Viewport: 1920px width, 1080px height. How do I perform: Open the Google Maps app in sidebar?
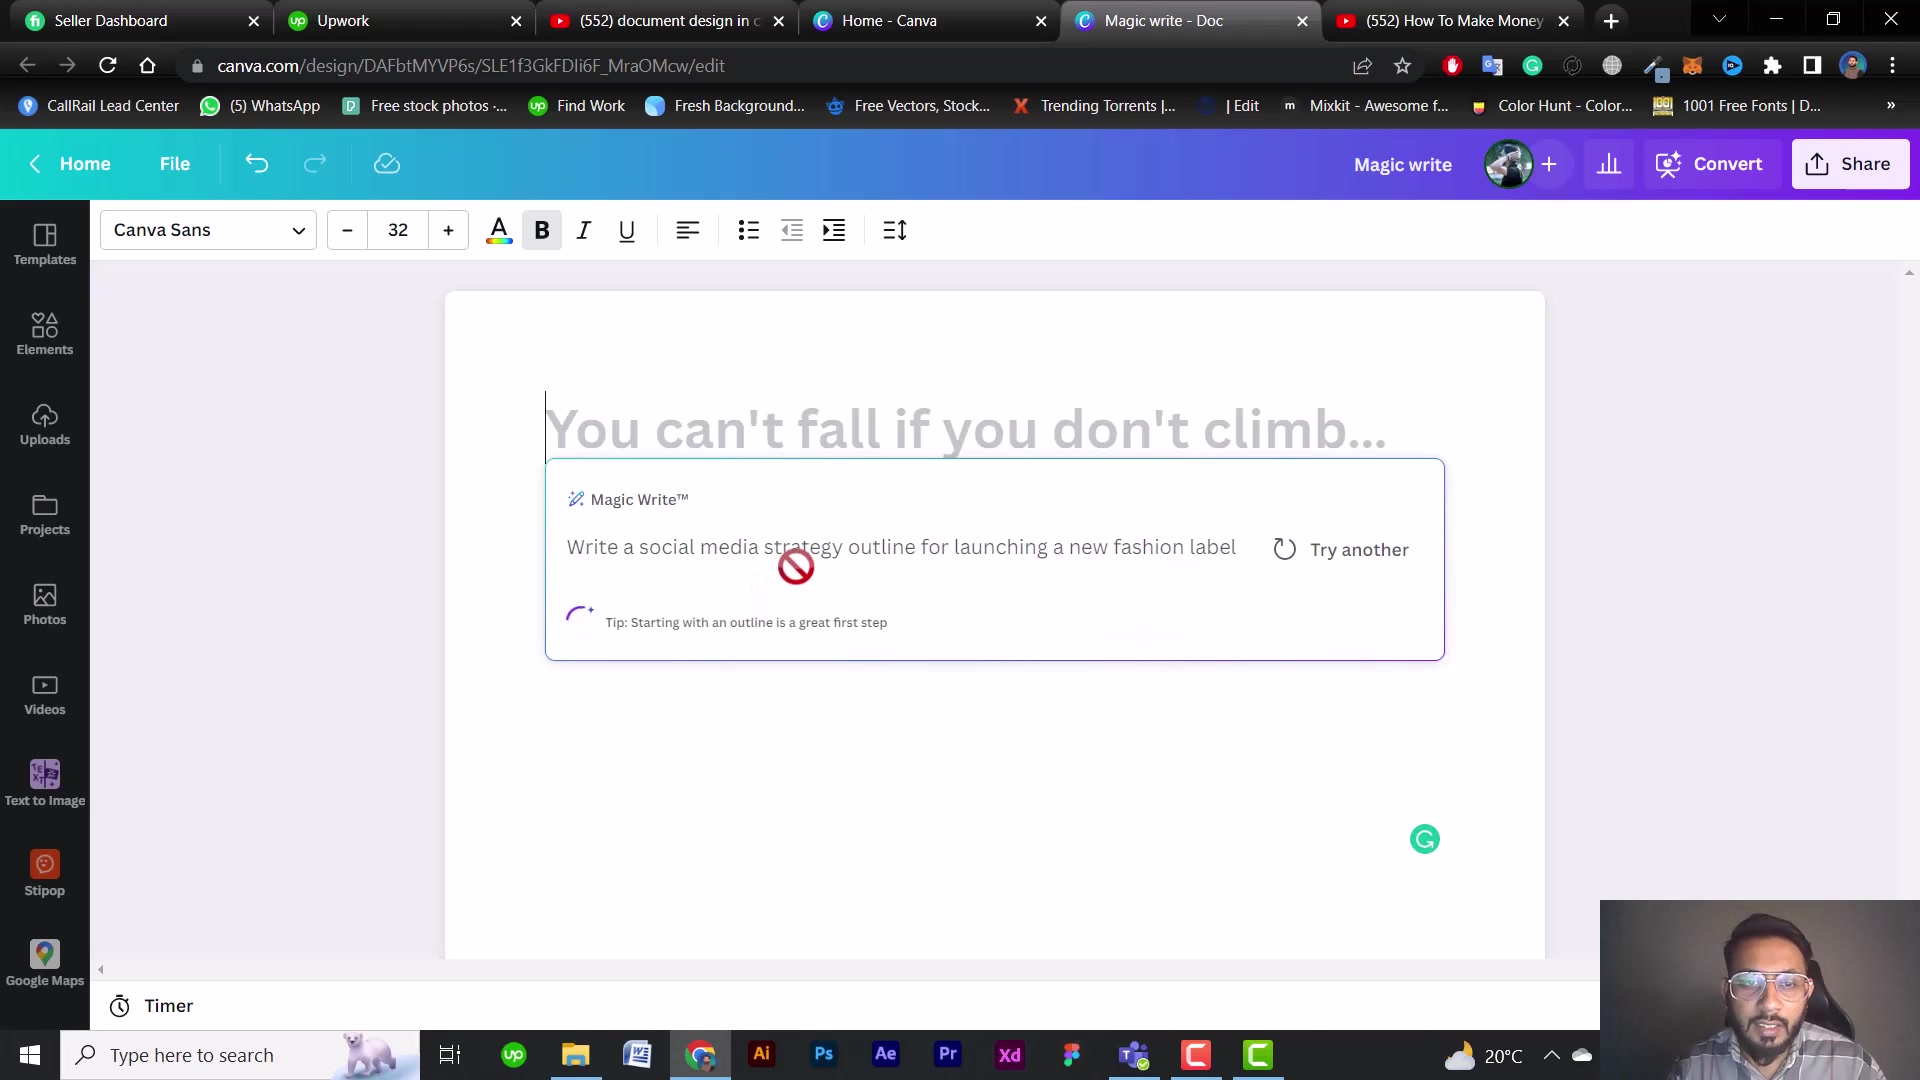pos(45,963)
